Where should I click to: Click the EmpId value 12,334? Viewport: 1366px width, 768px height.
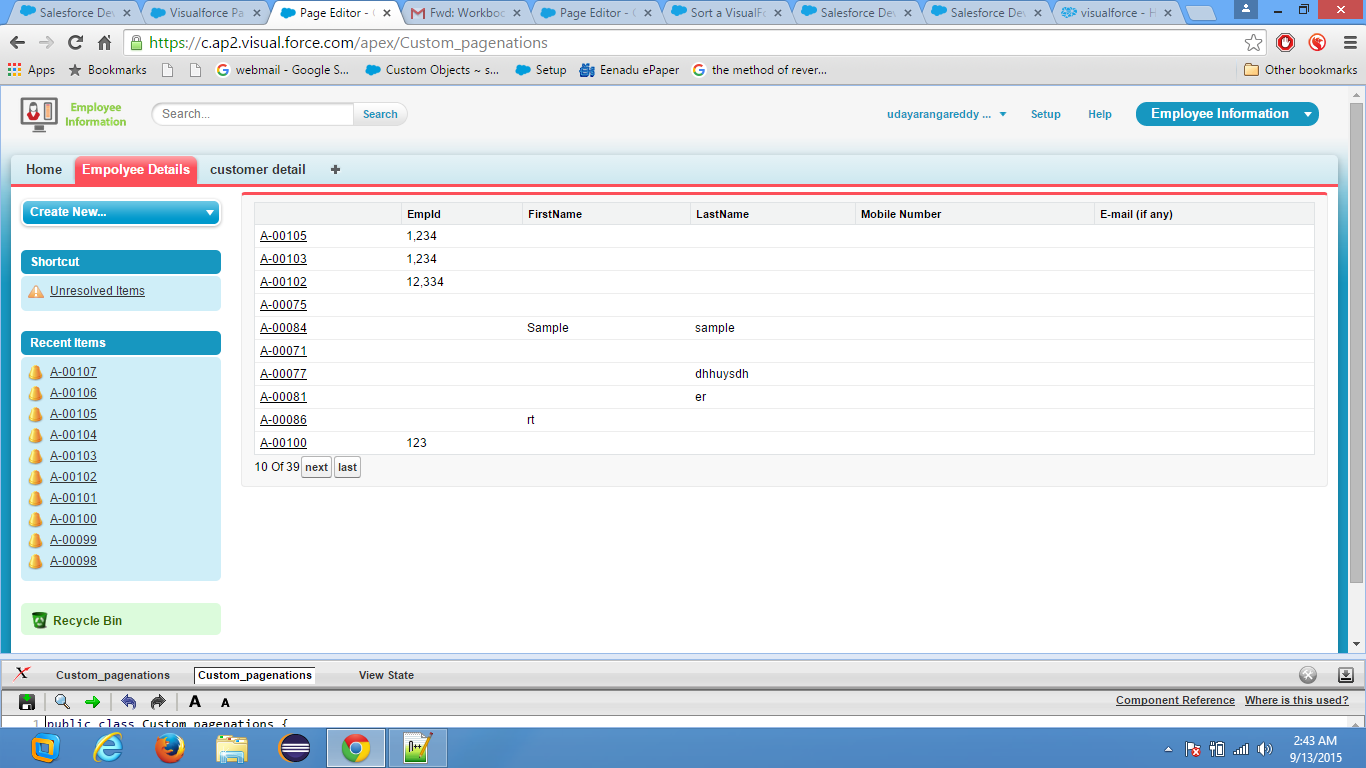[425, 282]
